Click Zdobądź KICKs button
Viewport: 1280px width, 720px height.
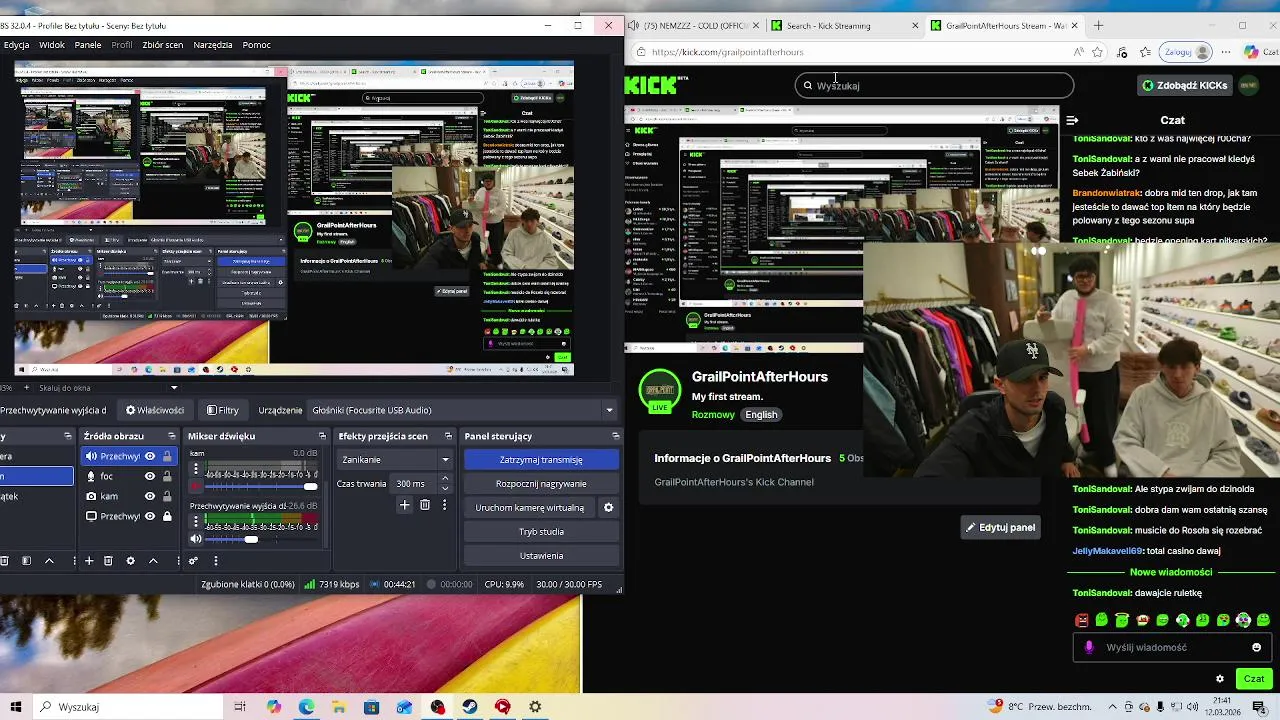pyautogui.click(x=1185, y=86)
